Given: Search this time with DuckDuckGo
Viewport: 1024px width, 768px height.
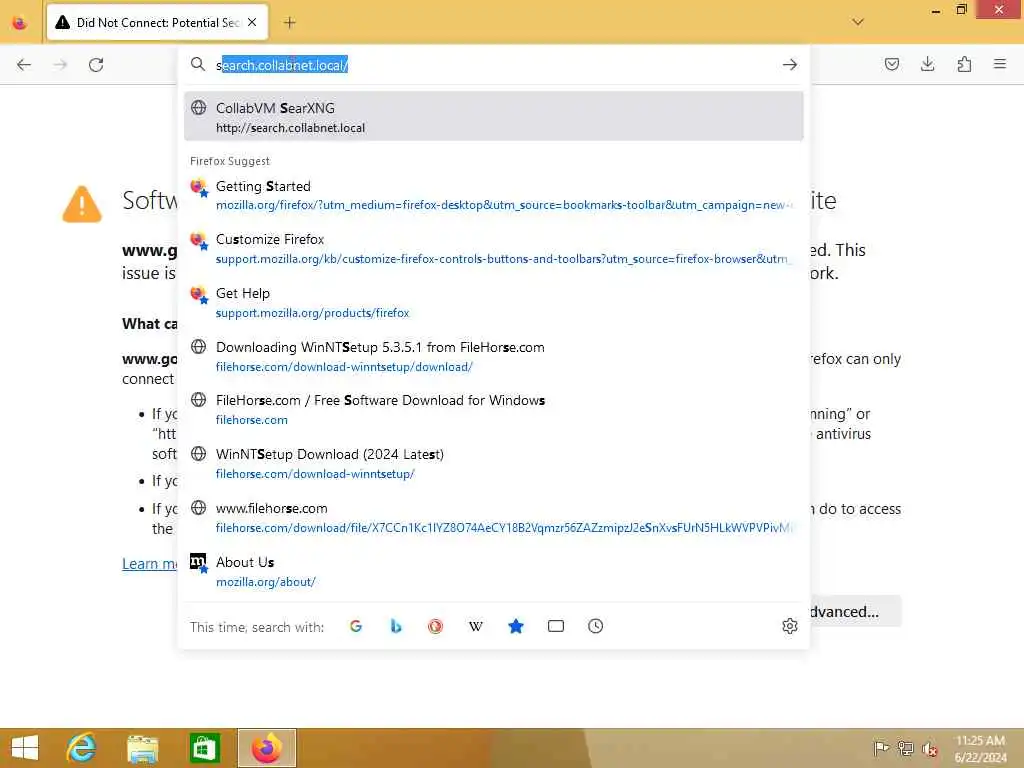Looking at the screenshot, I should pyautogui.click(x=436, y=626).
